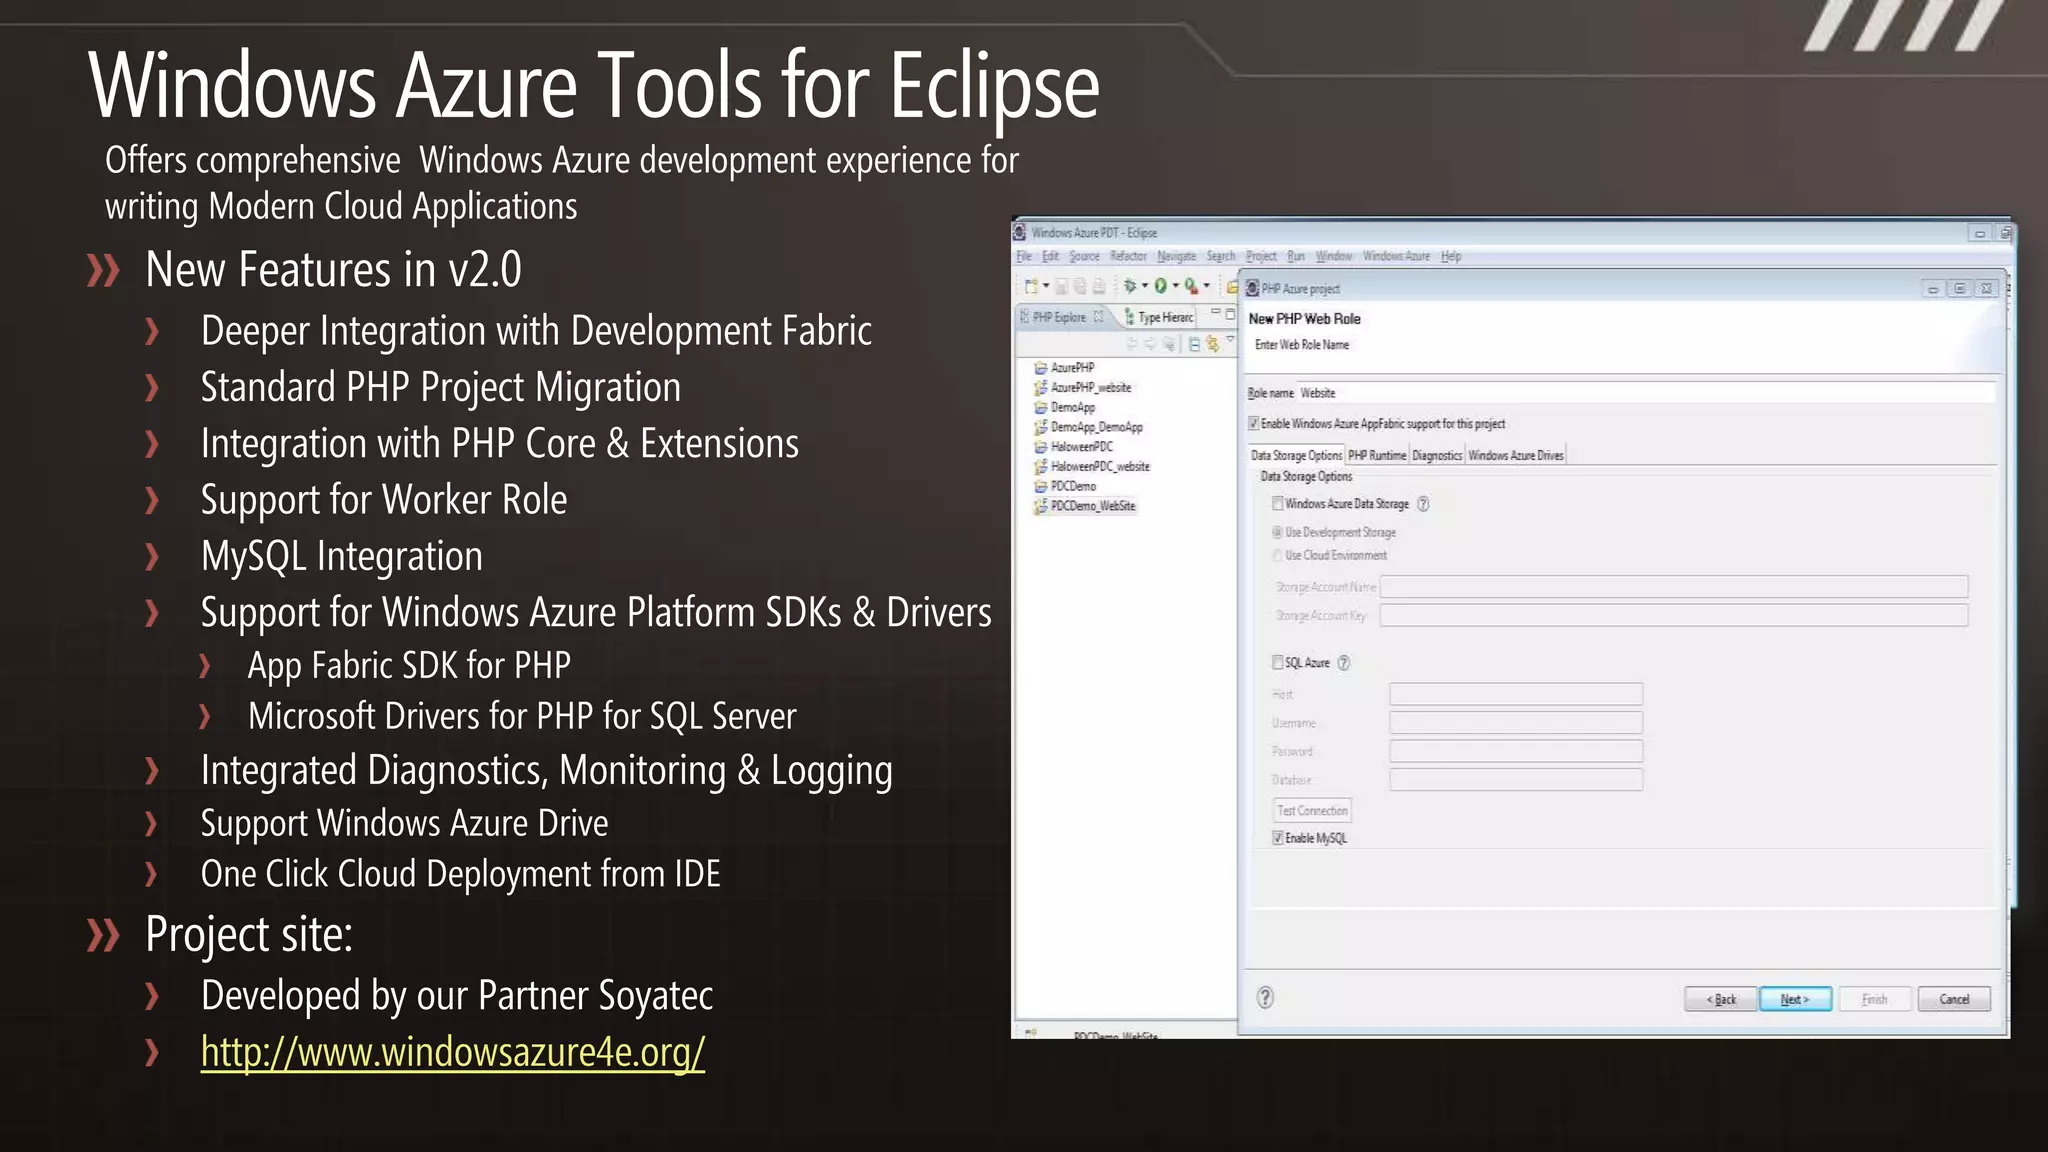Click the Eclipse icon in window title
The height and width of the screenshot is (1152, 2048).
click(x=1020, y=232)
